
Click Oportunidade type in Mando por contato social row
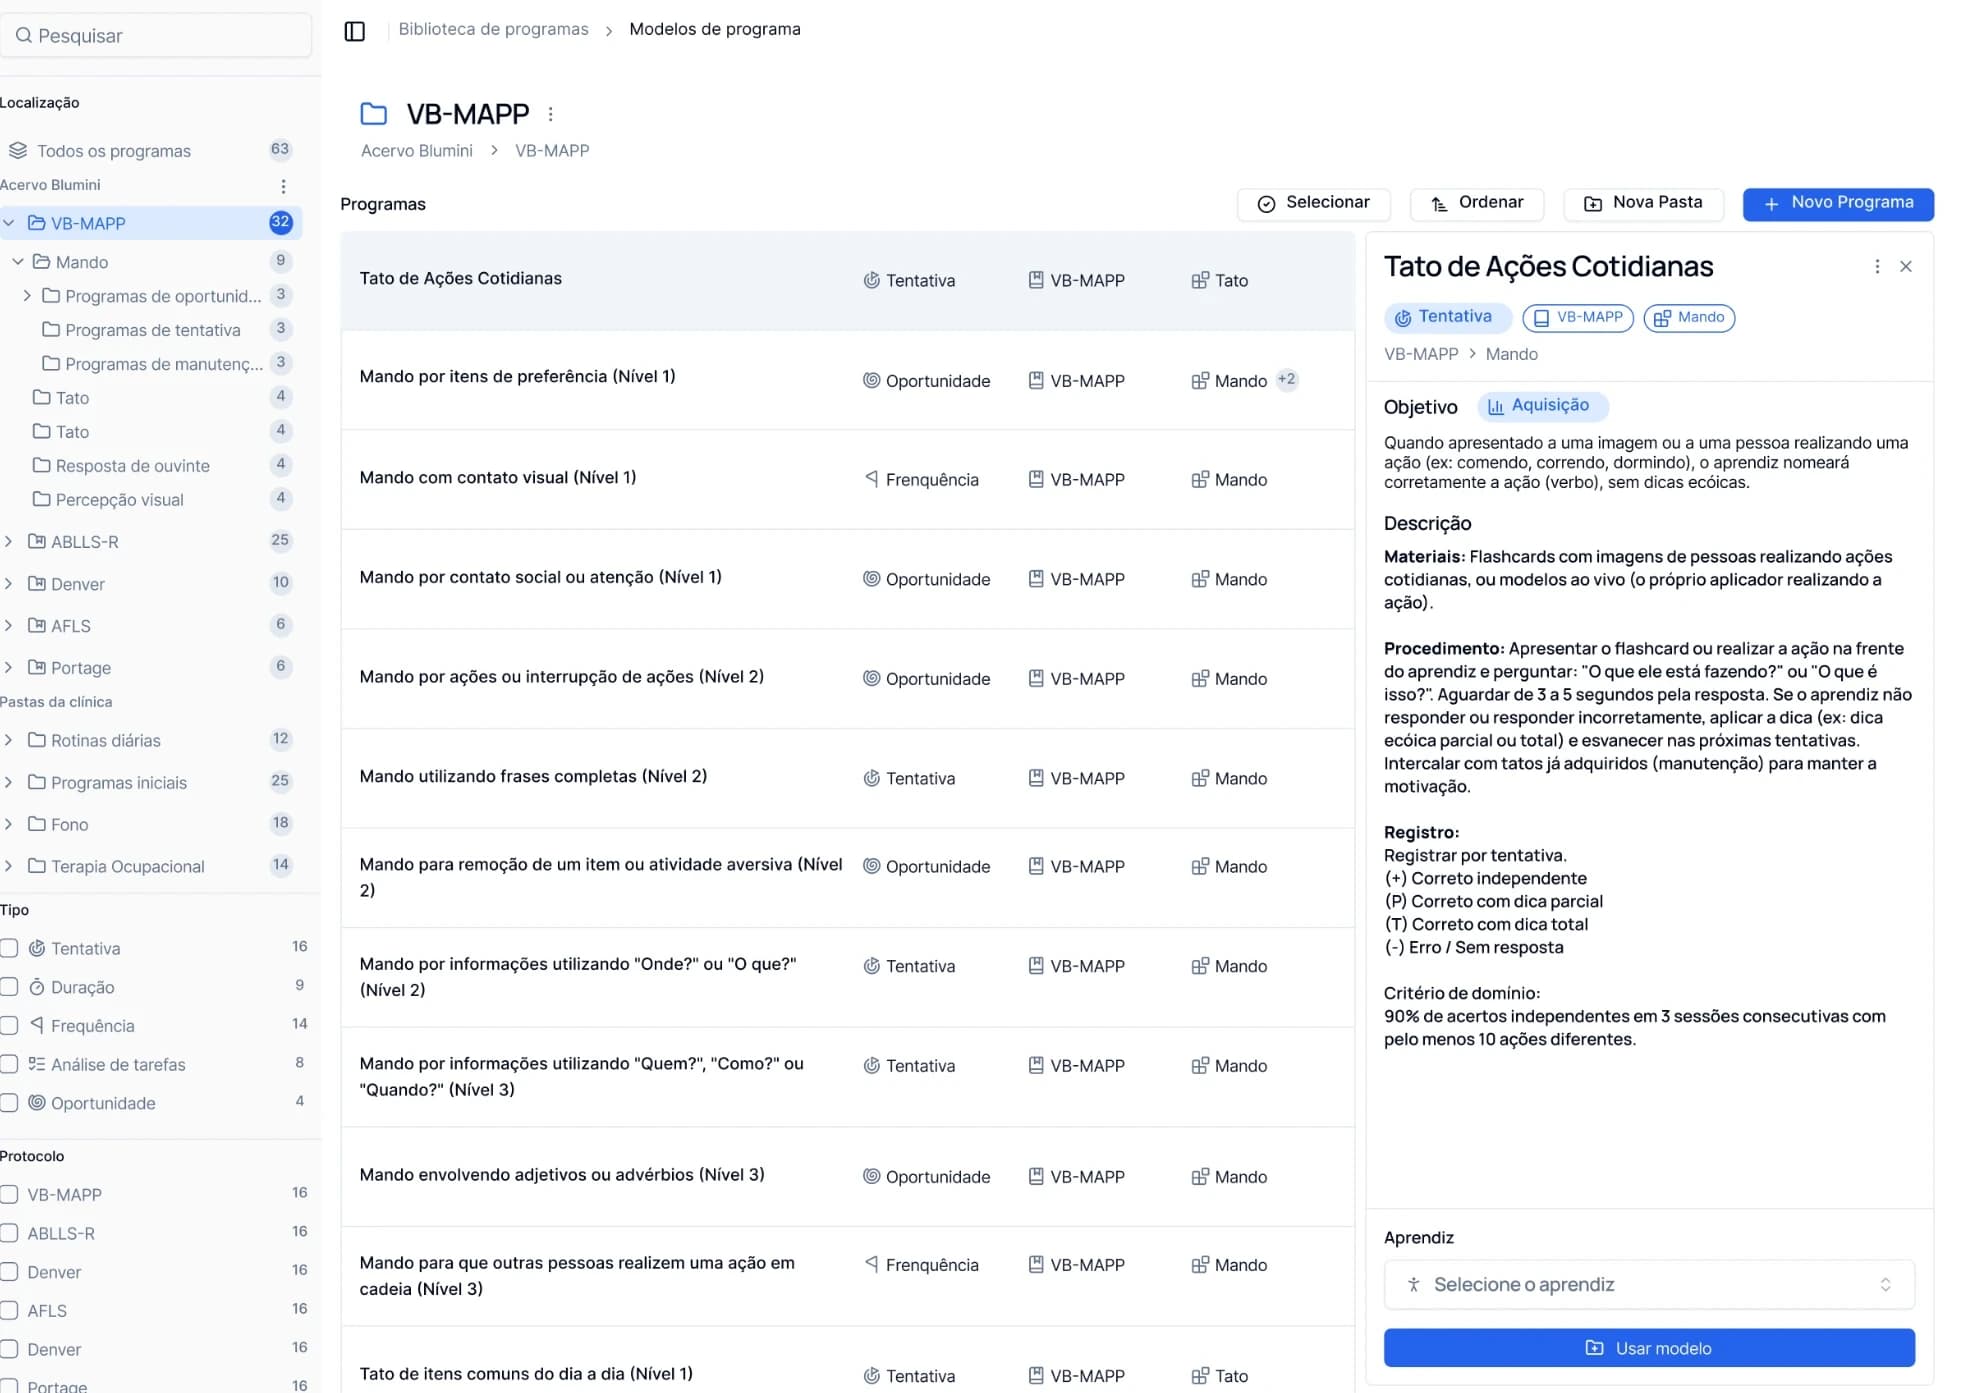pyautogui.click(x=926, y=579)
